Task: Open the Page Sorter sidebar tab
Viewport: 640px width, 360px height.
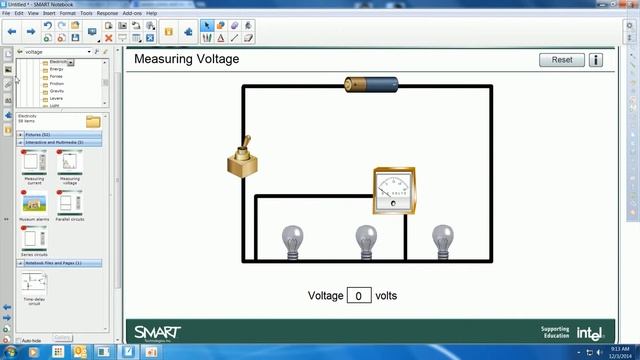Action: tap(8, 54)
